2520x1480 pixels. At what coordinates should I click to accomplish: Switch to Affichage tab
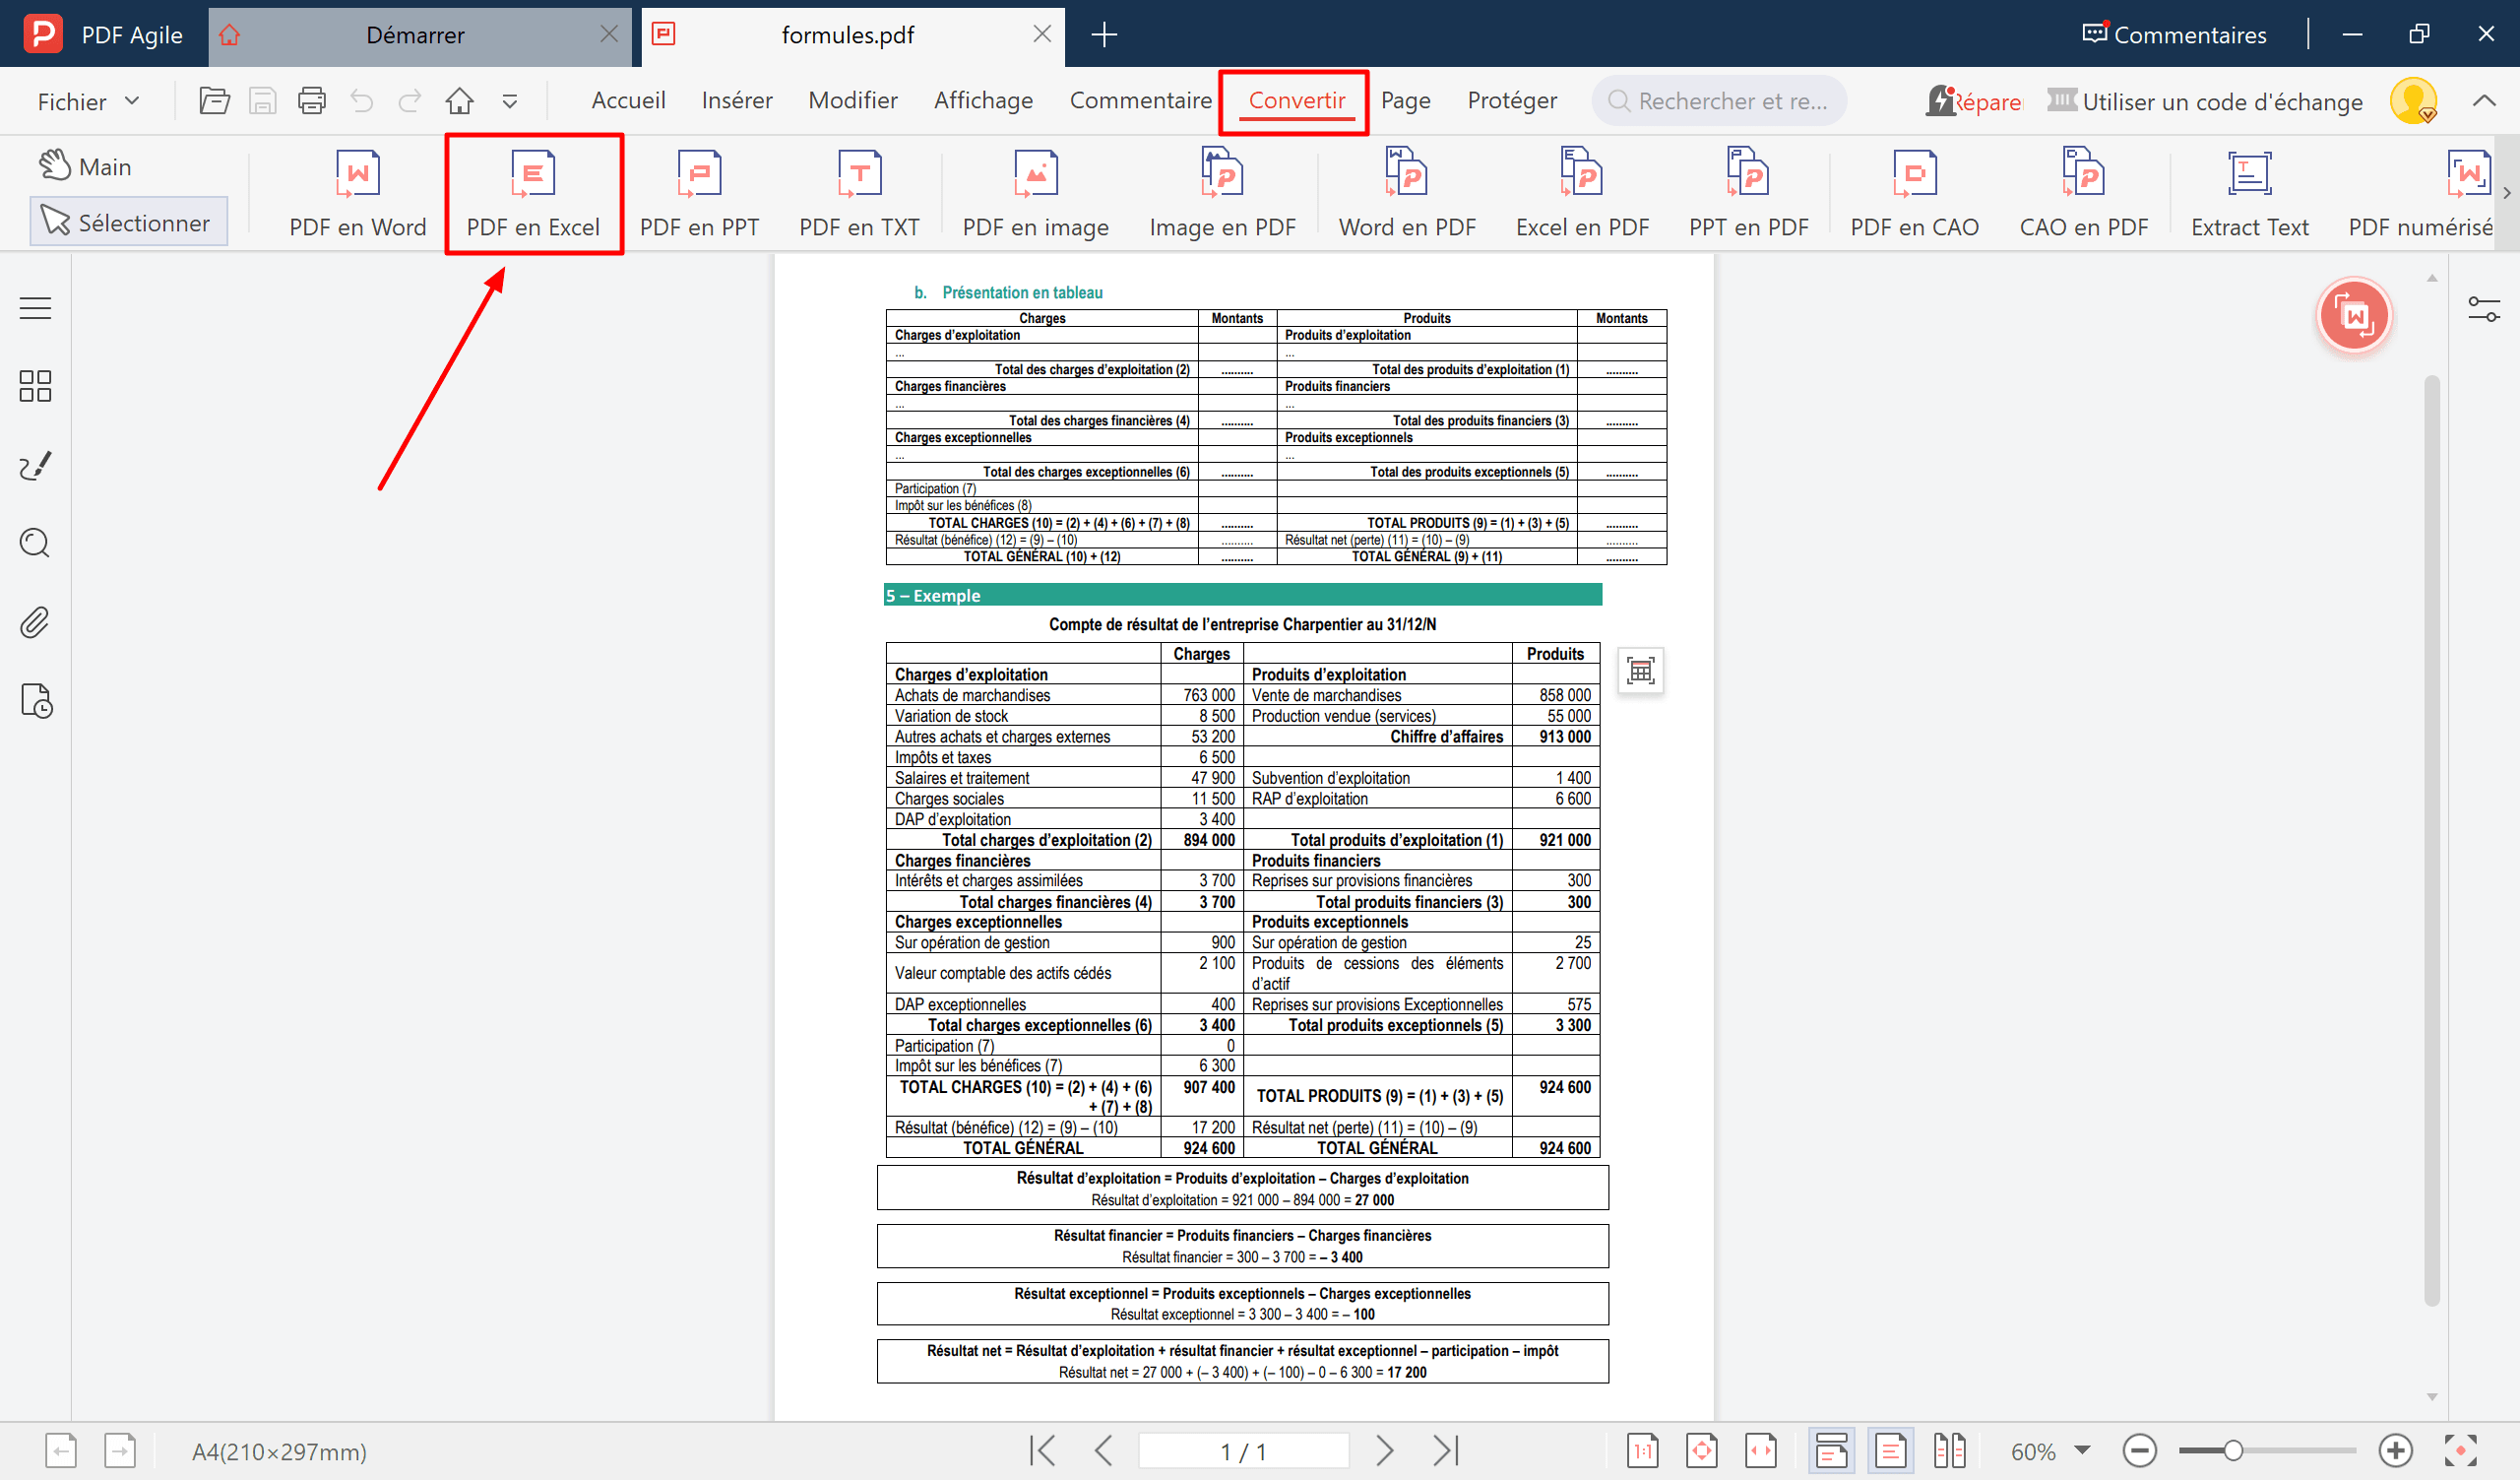[x=983, y=100]
